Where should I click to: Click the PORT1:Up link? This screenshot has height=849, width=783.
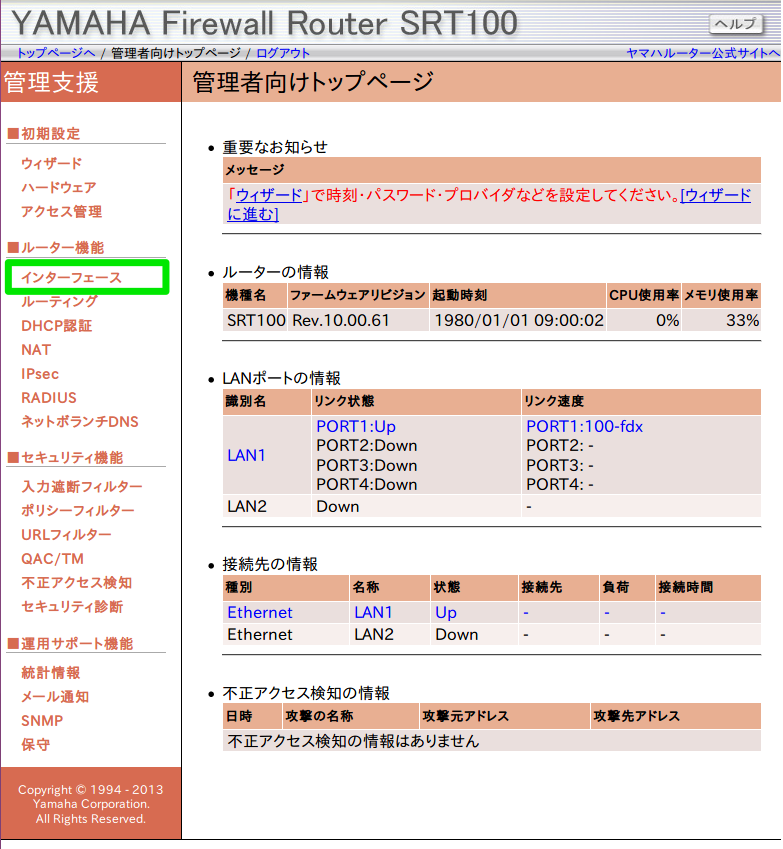tap(356, 426)
